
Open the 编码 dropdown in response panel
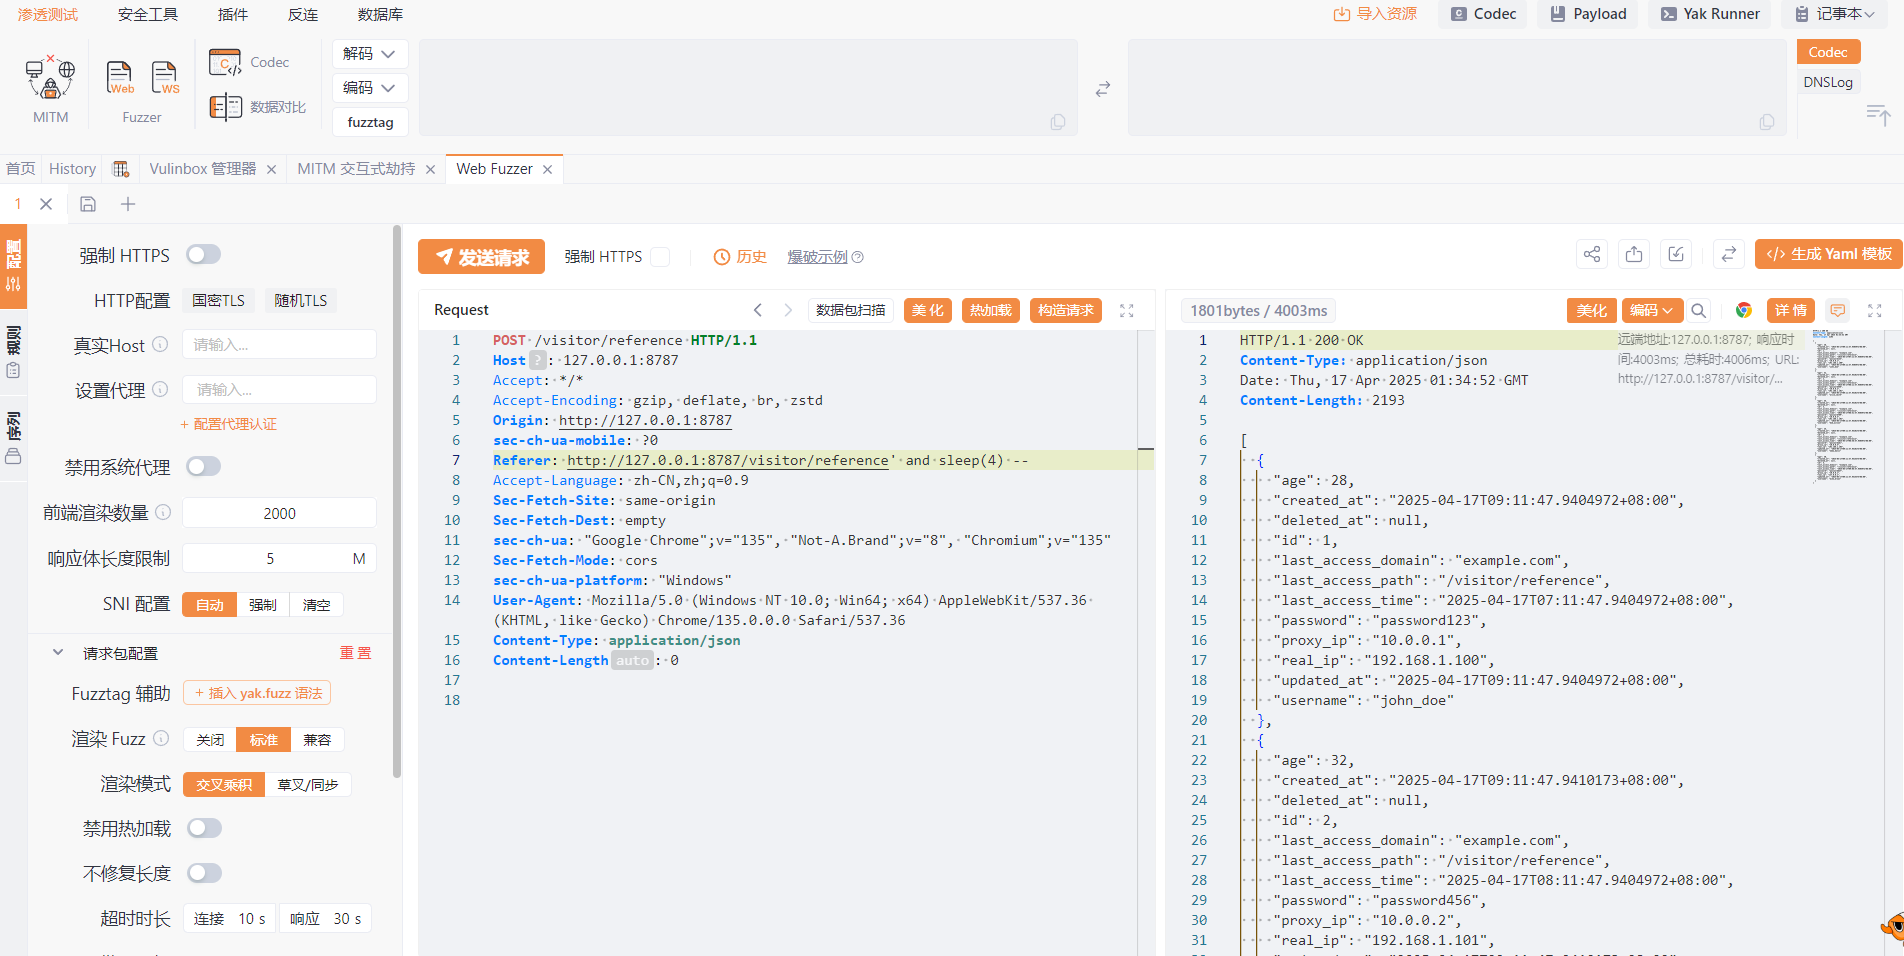point(1651,310)
